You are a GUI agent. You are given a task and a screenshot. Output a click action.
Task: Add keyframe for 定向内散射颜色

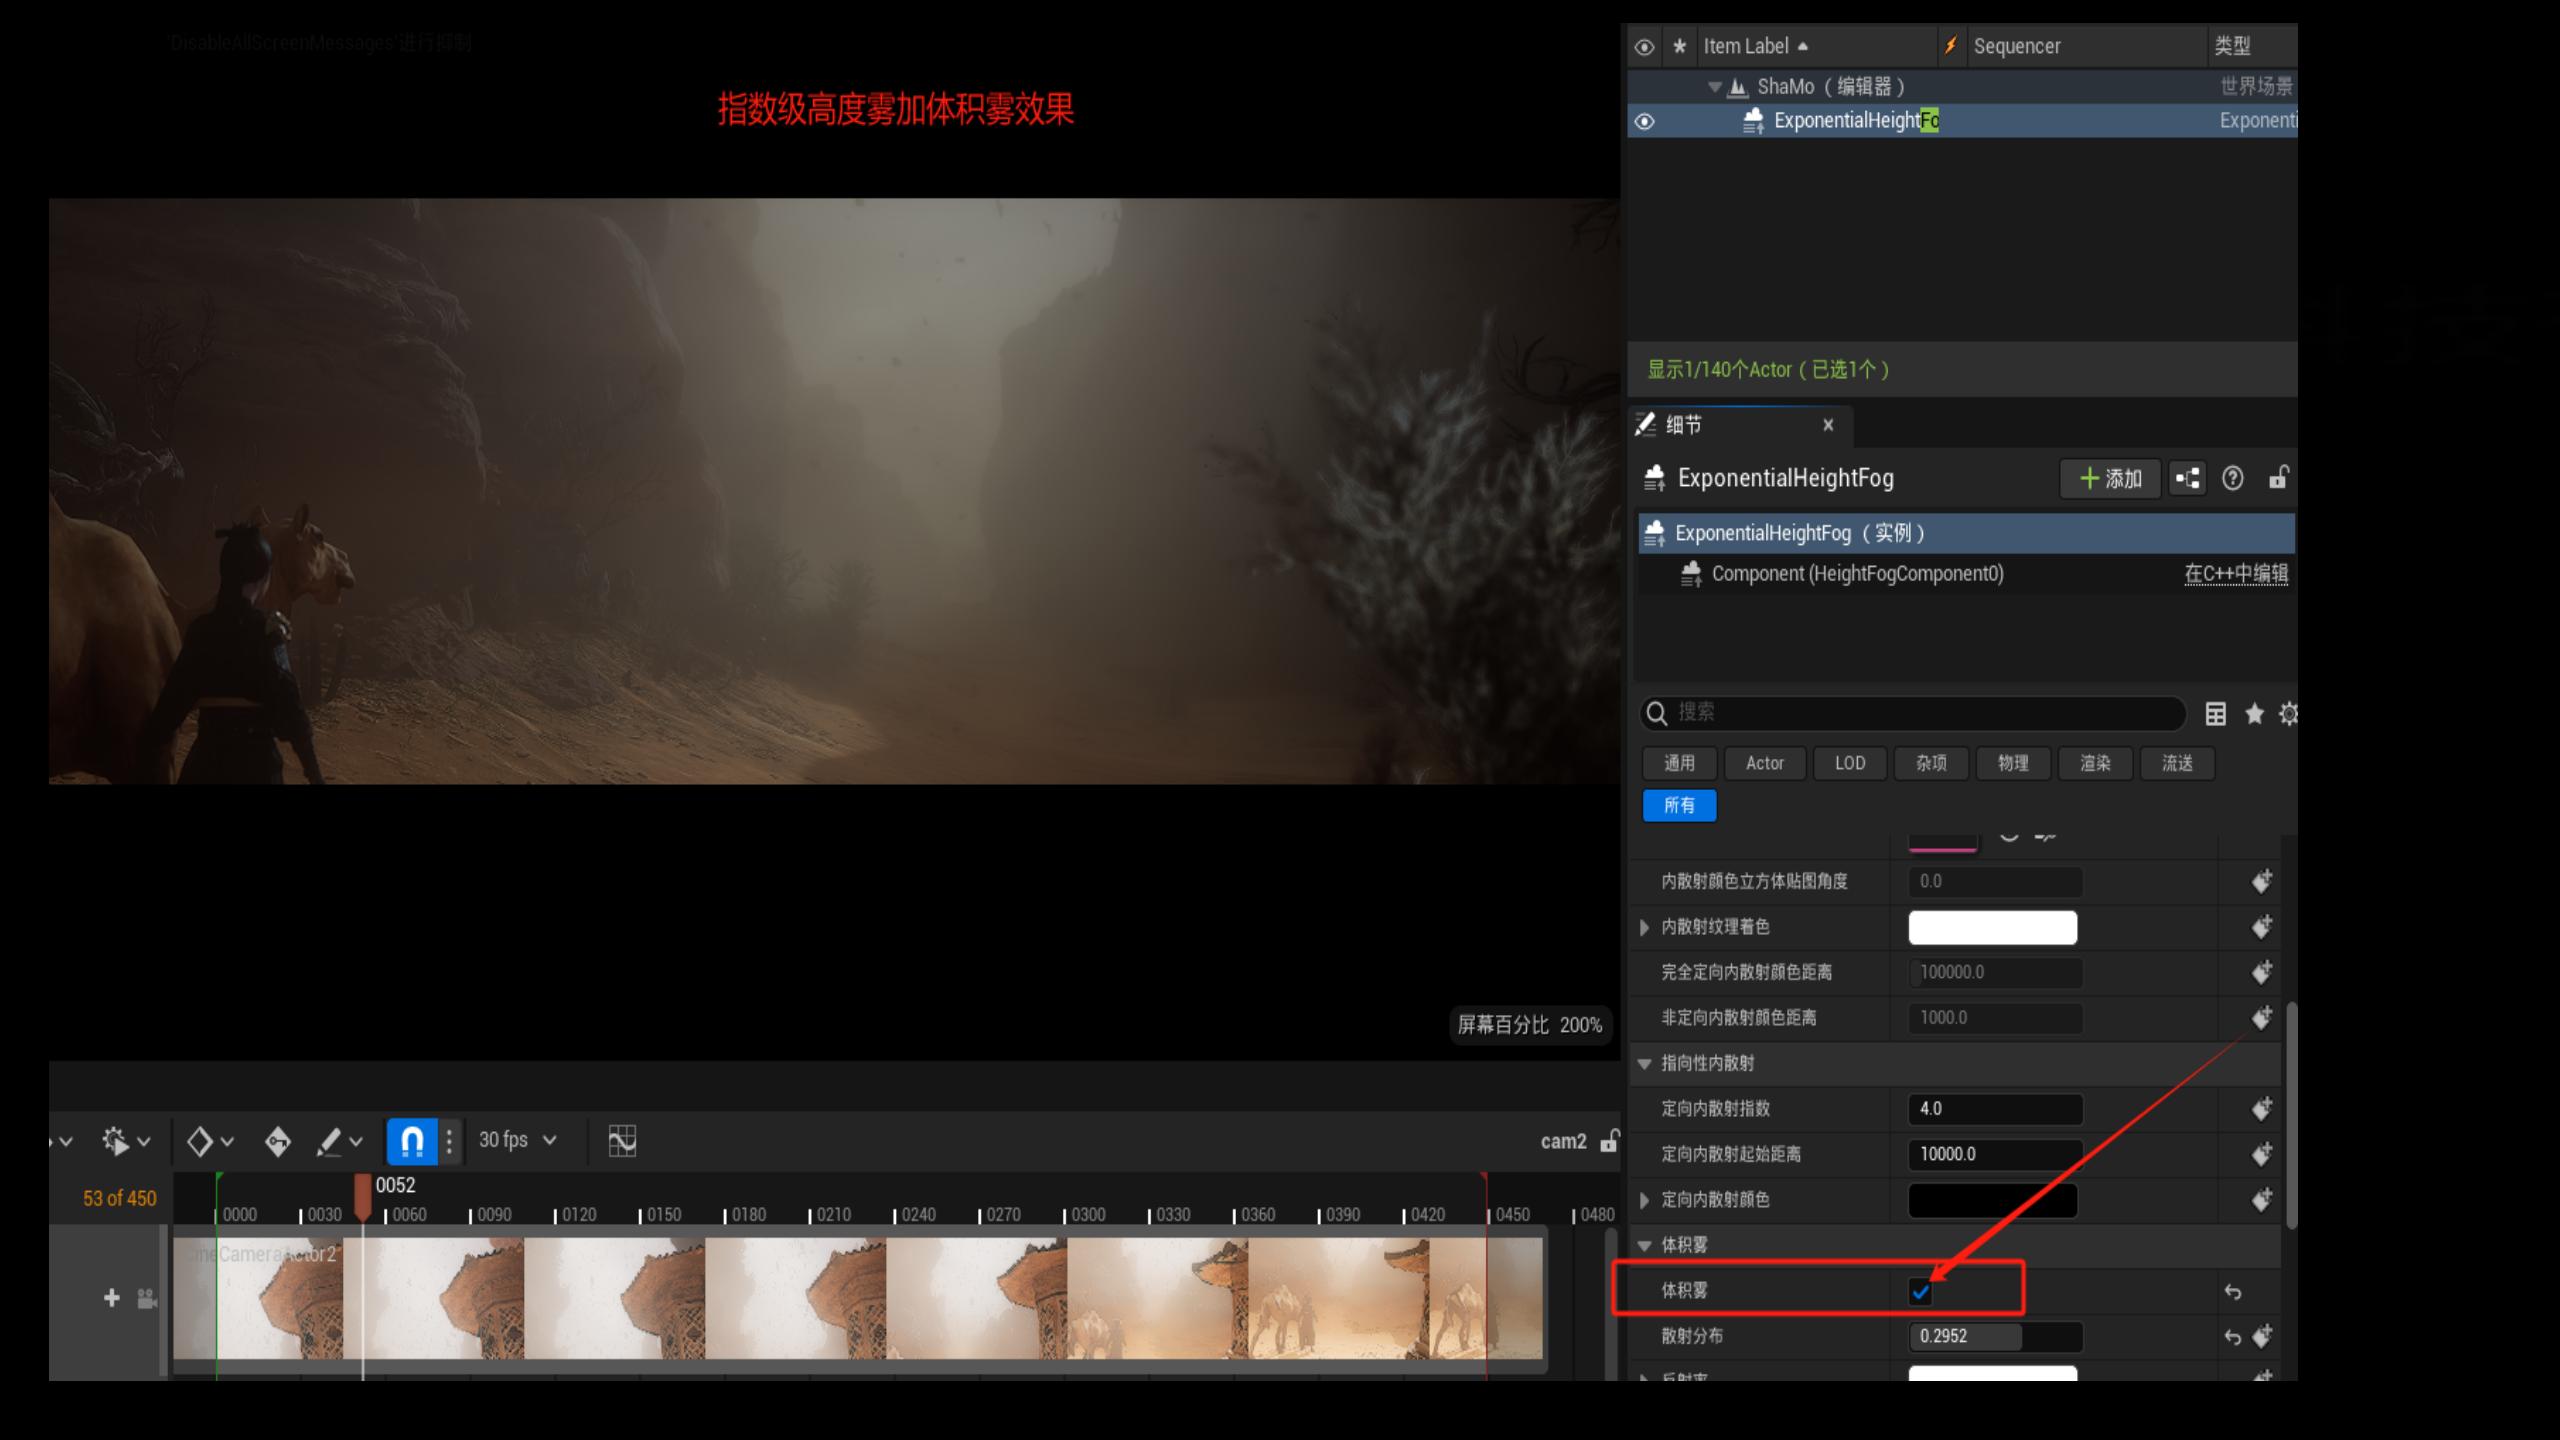(2261, 1200)
